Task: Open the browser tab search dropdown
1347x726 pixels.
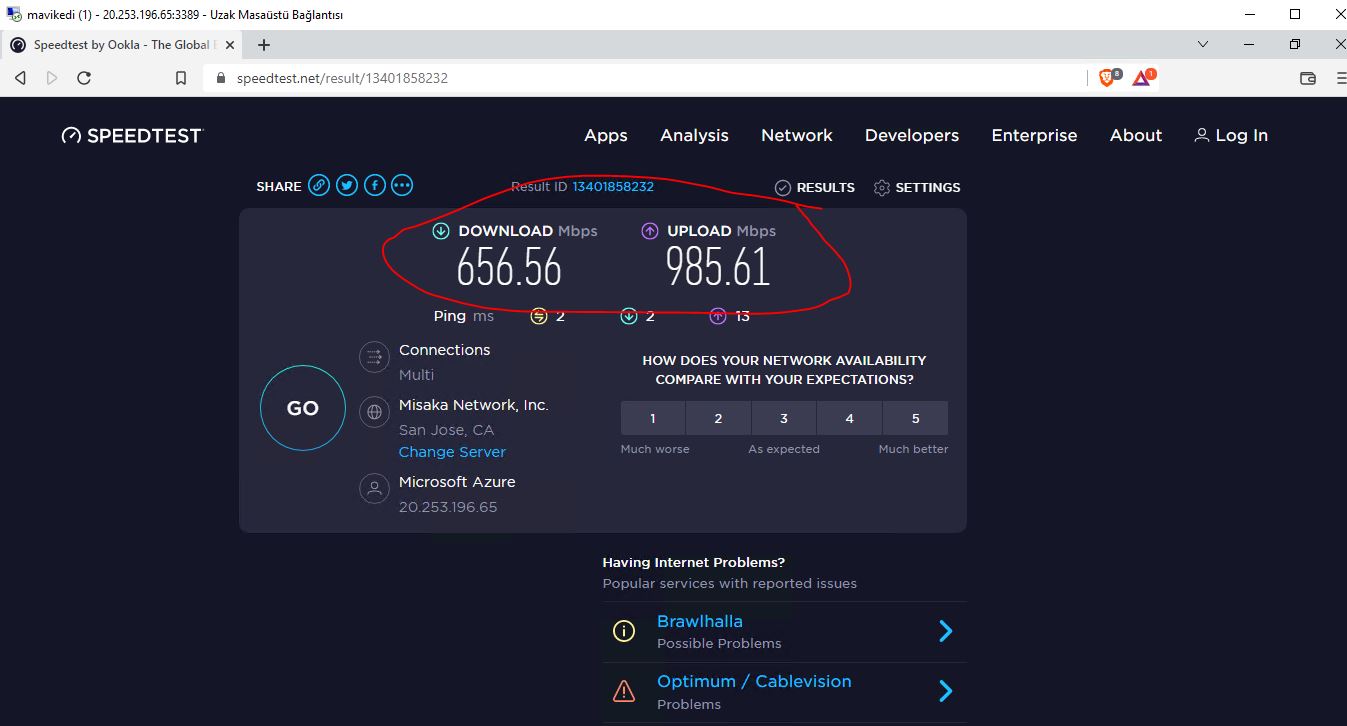Action: click(x=1203, y=44)
